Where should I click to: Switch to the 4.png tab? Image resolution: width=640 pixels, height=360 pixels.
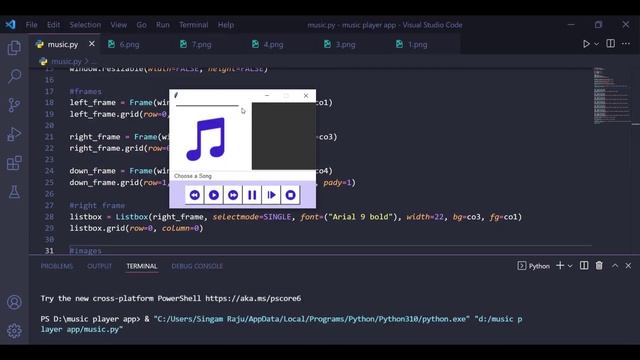click(273, 44)
